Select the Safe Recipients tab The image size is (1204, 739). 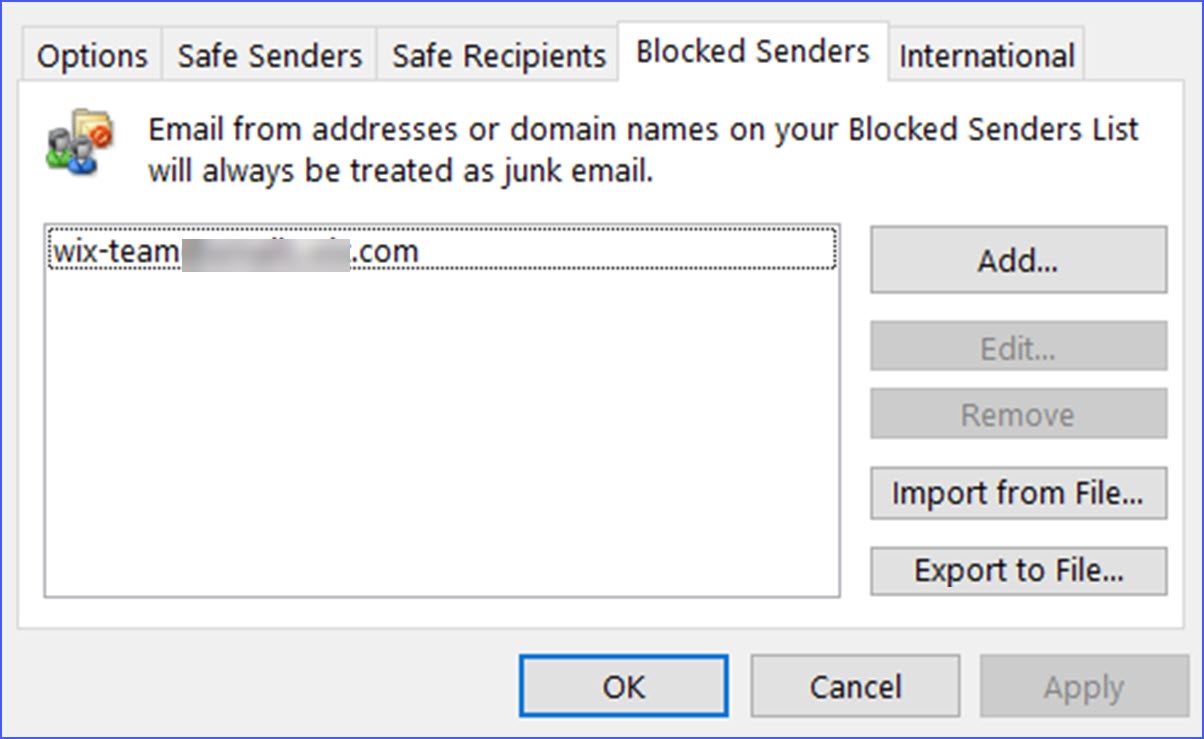pos(497,54)
